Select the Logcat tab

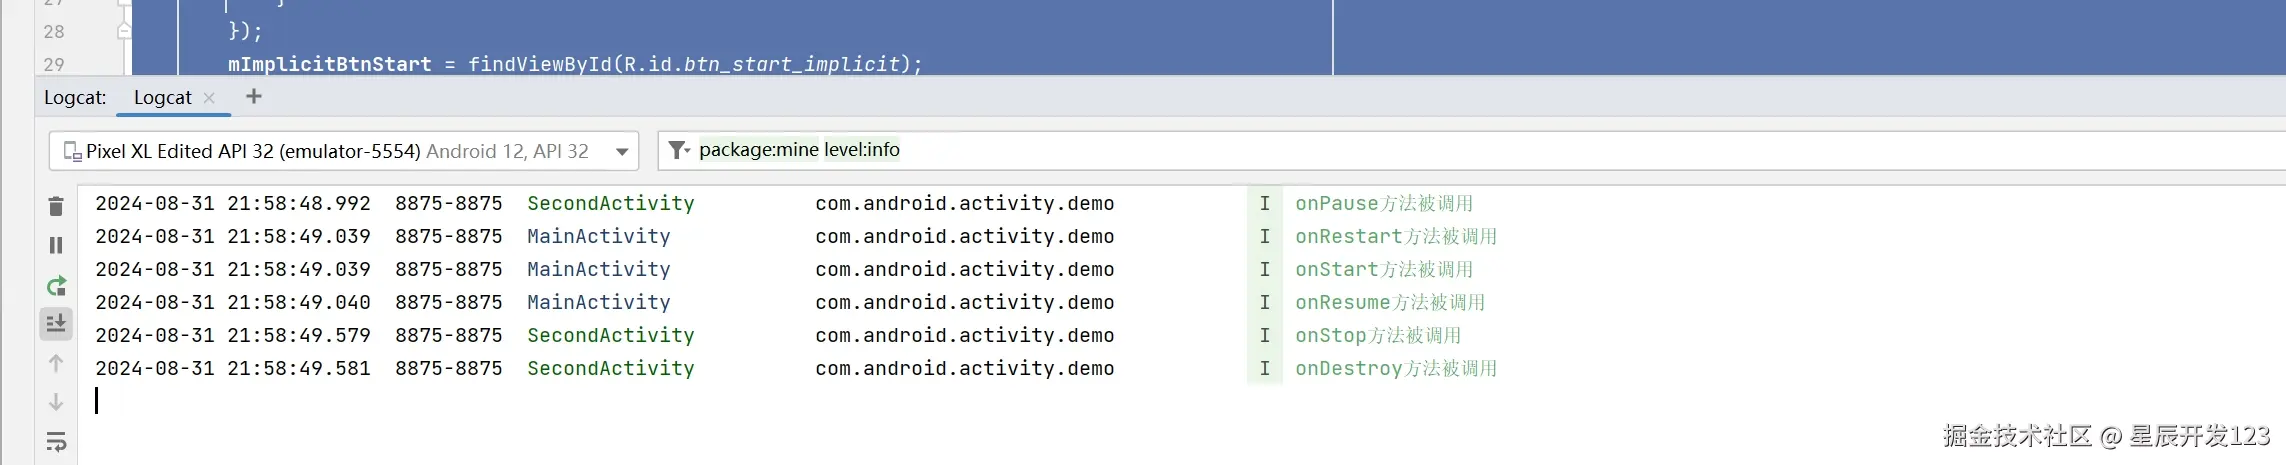pyautogui.click(x=162, y=97)
